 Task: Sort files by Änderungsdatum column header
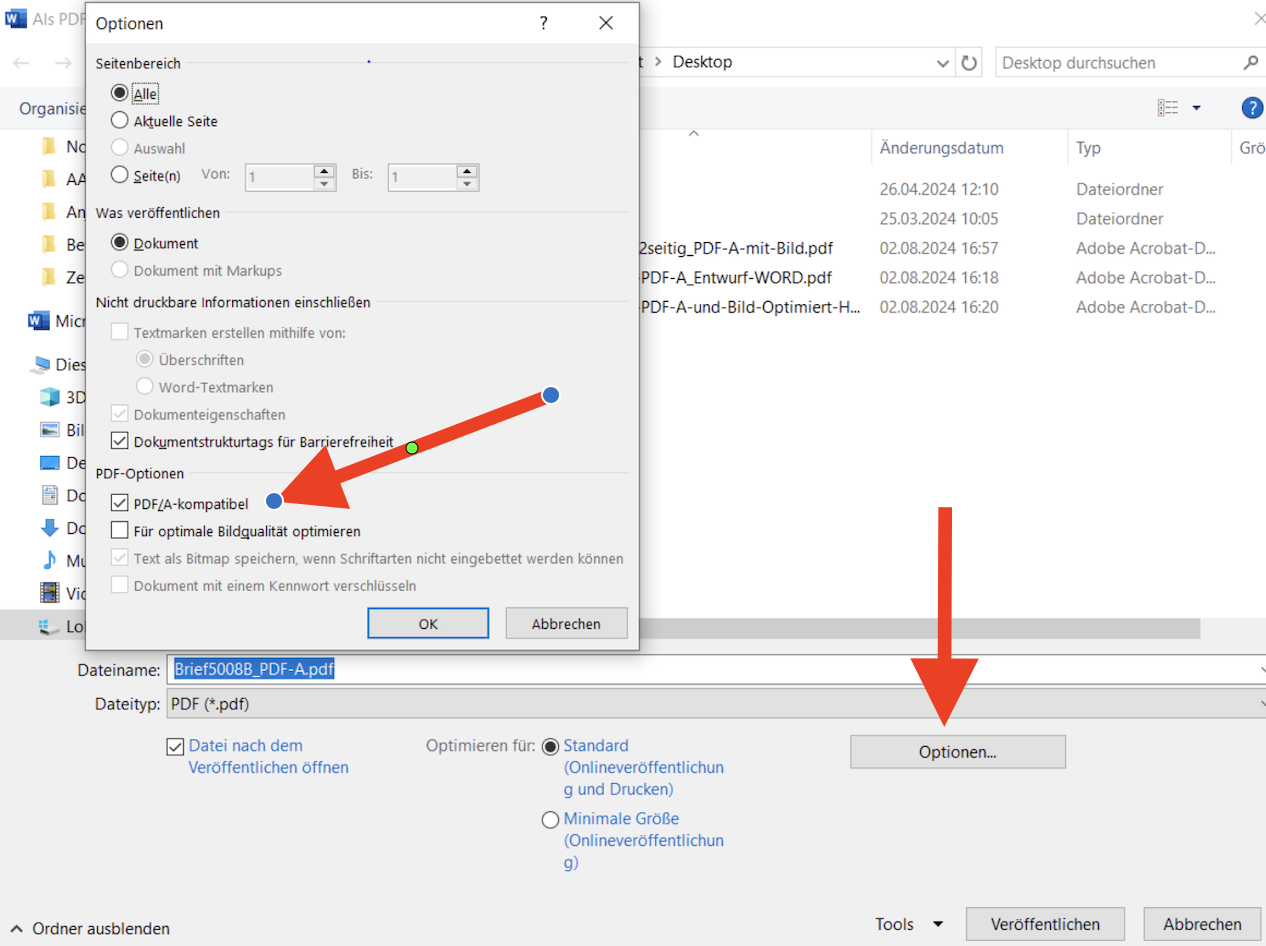pos(941,148)
